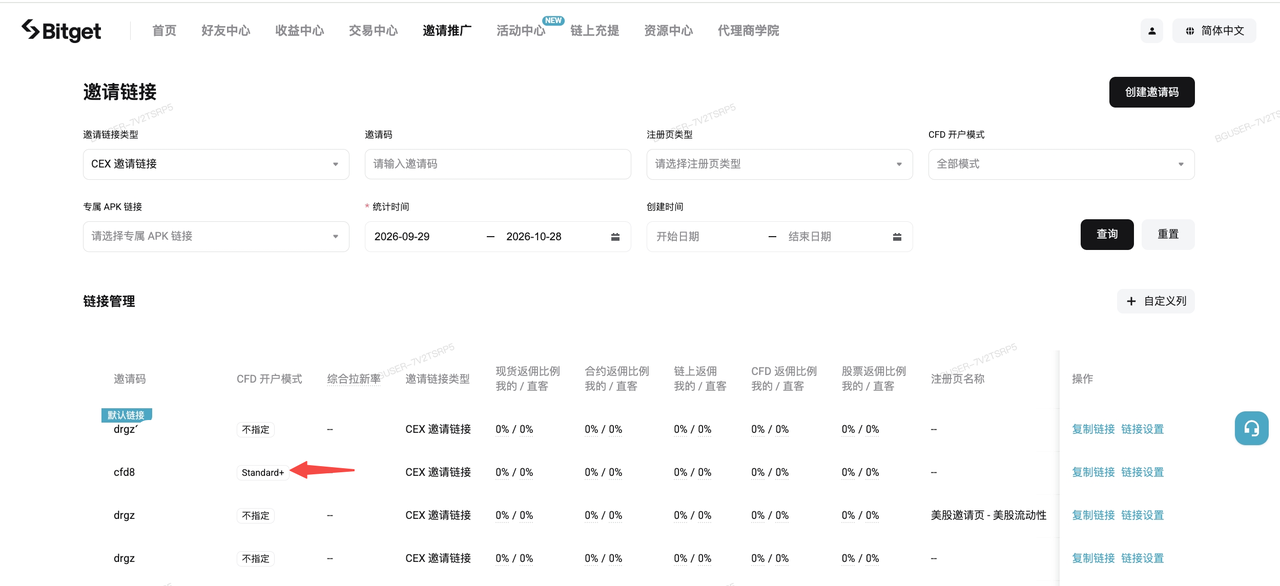1280x586 pixels.
Task: Click 股票返佣比例 column header
Action: pyautogui.click(x=874, y=371)
